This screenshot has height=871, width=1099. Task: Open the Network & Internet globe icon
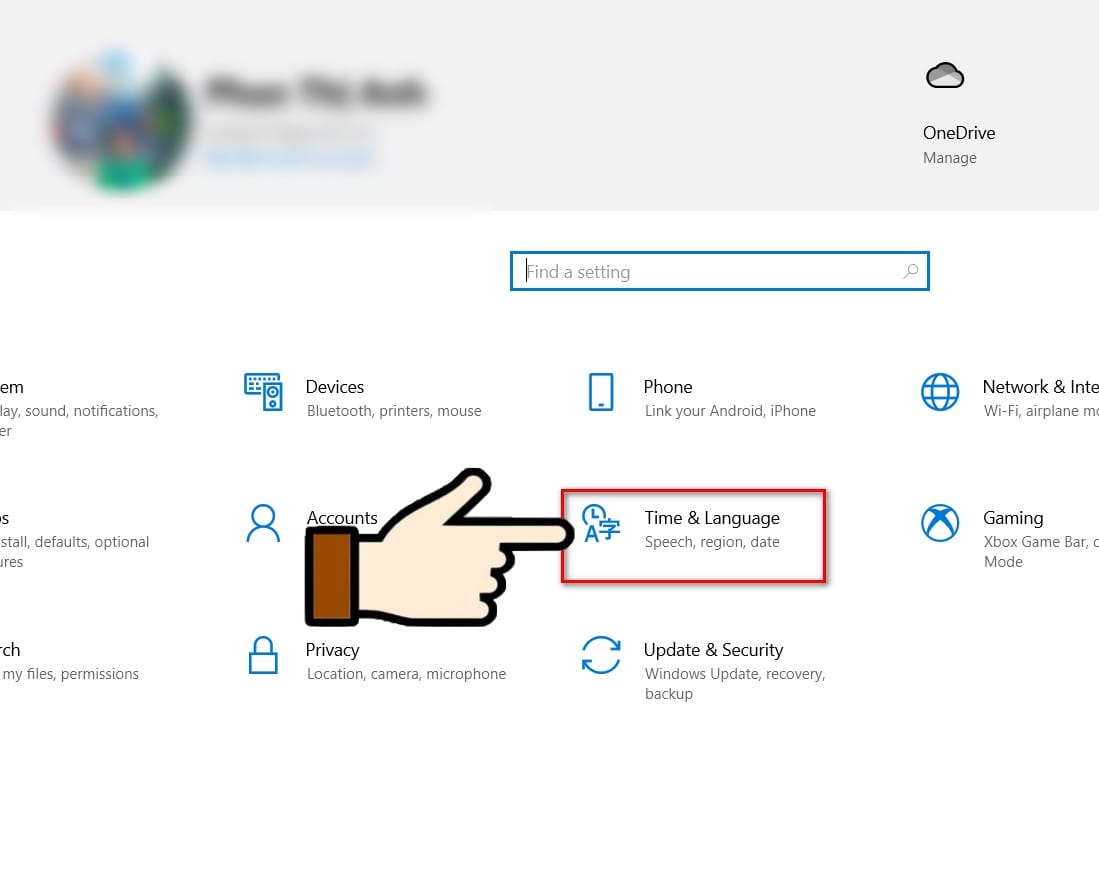[940, 392]
